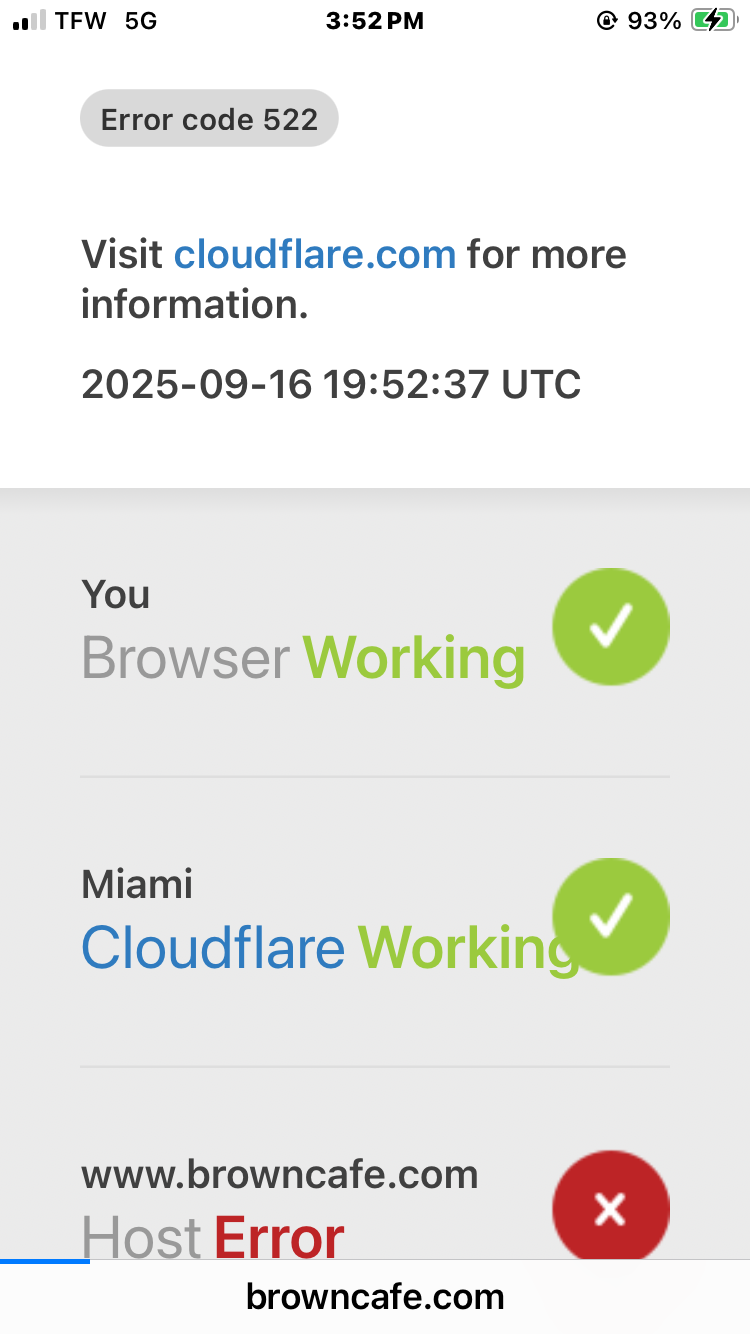Tap the 5G network indicator
This screenshot has width=750, height=1334.
(141, 21)
